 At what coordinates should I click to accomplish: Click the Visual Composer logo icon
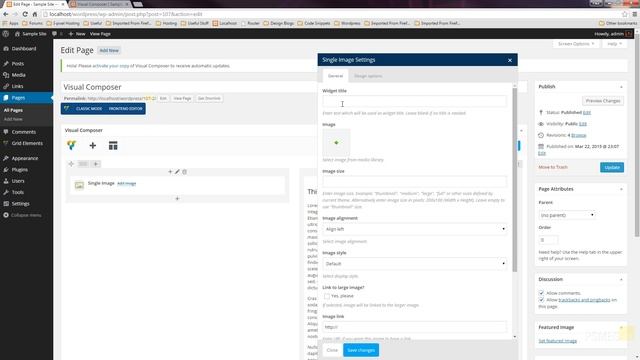pyautogui.click(x=71, y=145)
